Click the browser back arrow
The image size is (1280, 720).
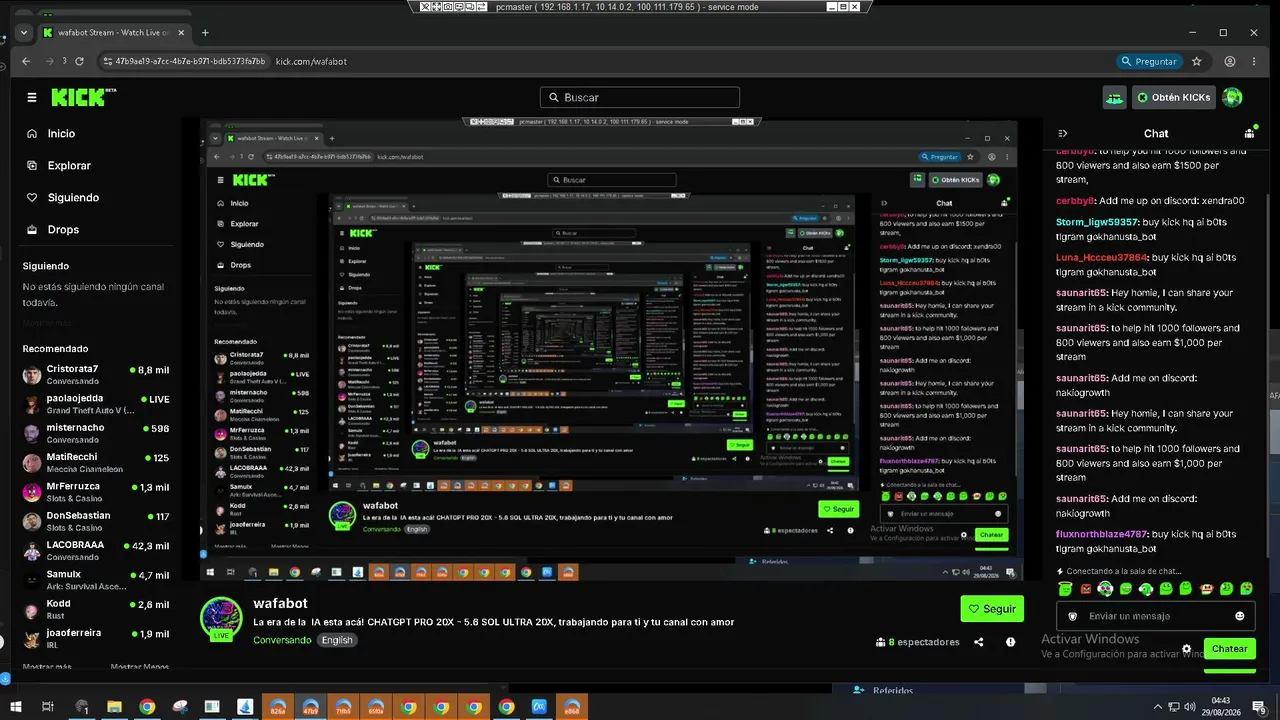26,61
